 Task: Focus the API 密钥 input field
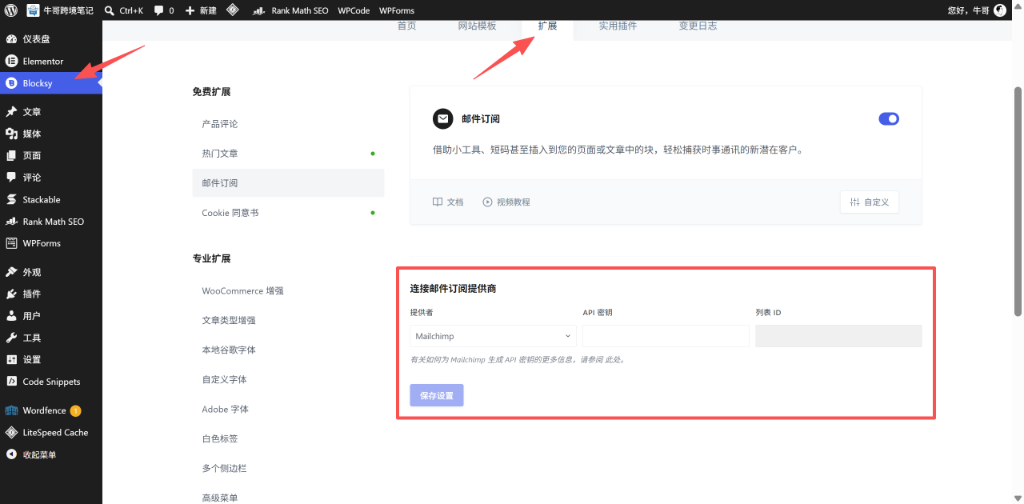coord(665,336)
